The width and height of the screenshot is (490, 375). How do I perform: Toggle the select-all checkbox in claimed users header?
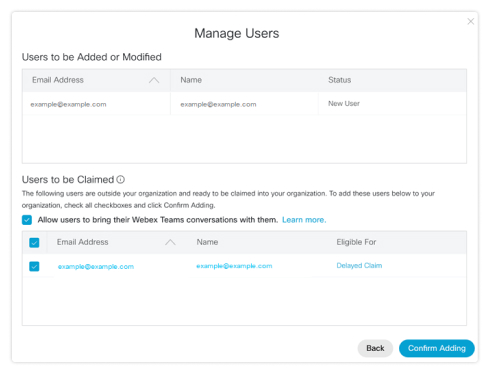pyautogui.click(x=34, y=242)
